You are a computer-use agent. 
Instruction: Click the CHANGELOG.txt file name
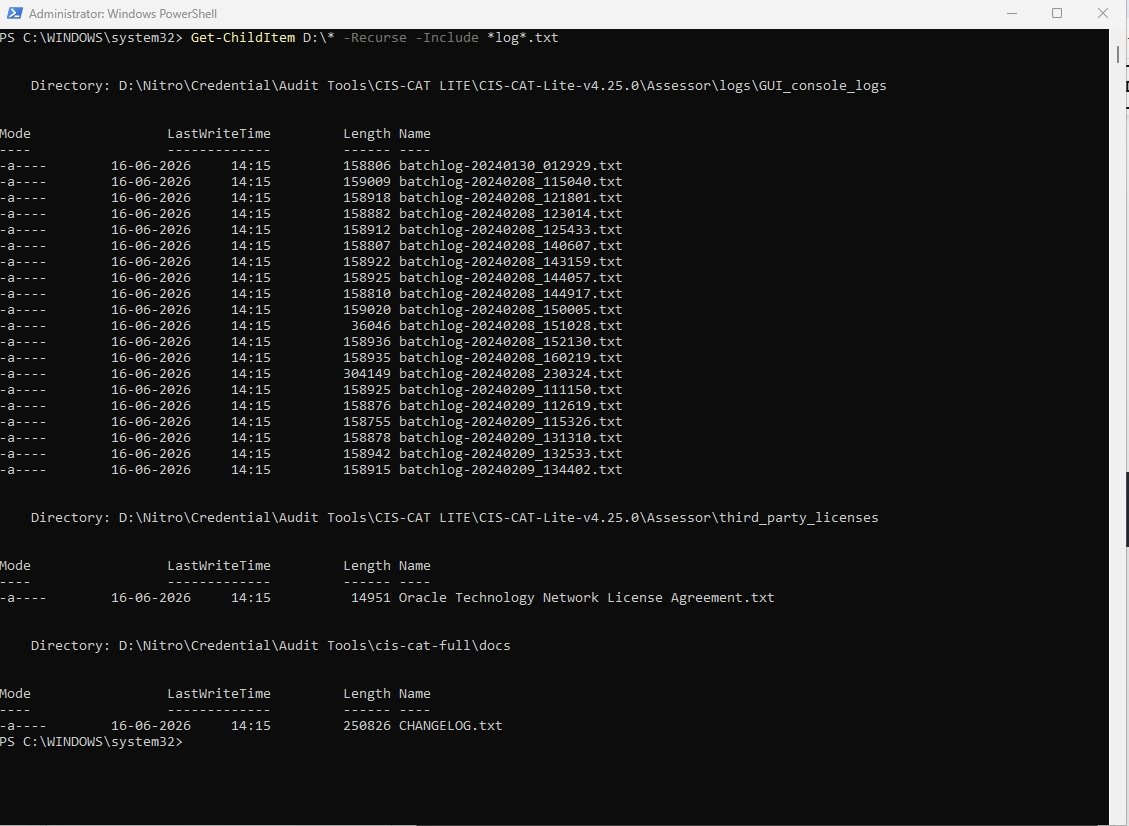point(451,726)
